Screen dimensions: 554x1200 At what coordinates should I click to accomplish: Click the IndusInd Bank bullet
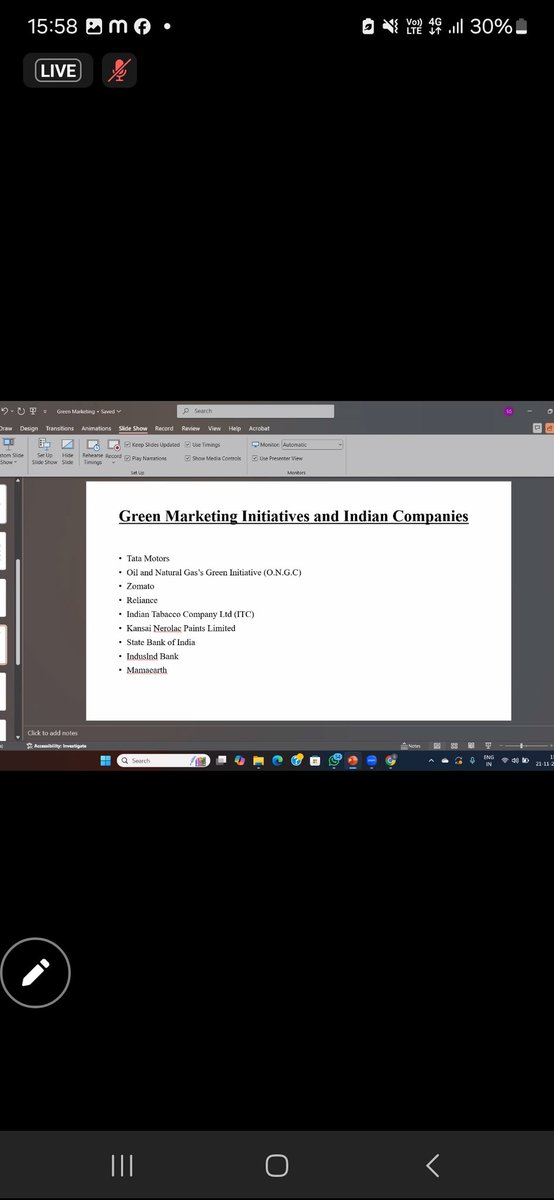pyautogui.click(x=152, y=656)
